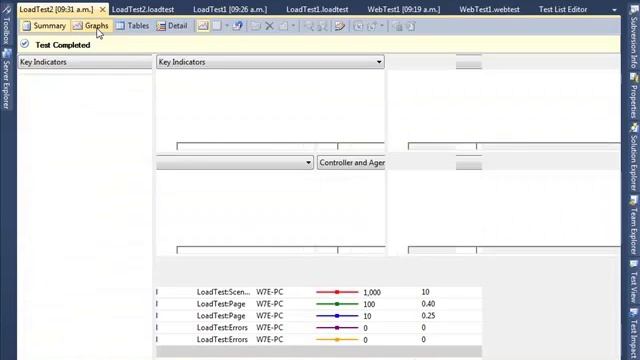The width and height of the screenshot is (640, 360).
Task: Select the yellow LoadTest:Errors line swatch
Action: tap(337, 340)
